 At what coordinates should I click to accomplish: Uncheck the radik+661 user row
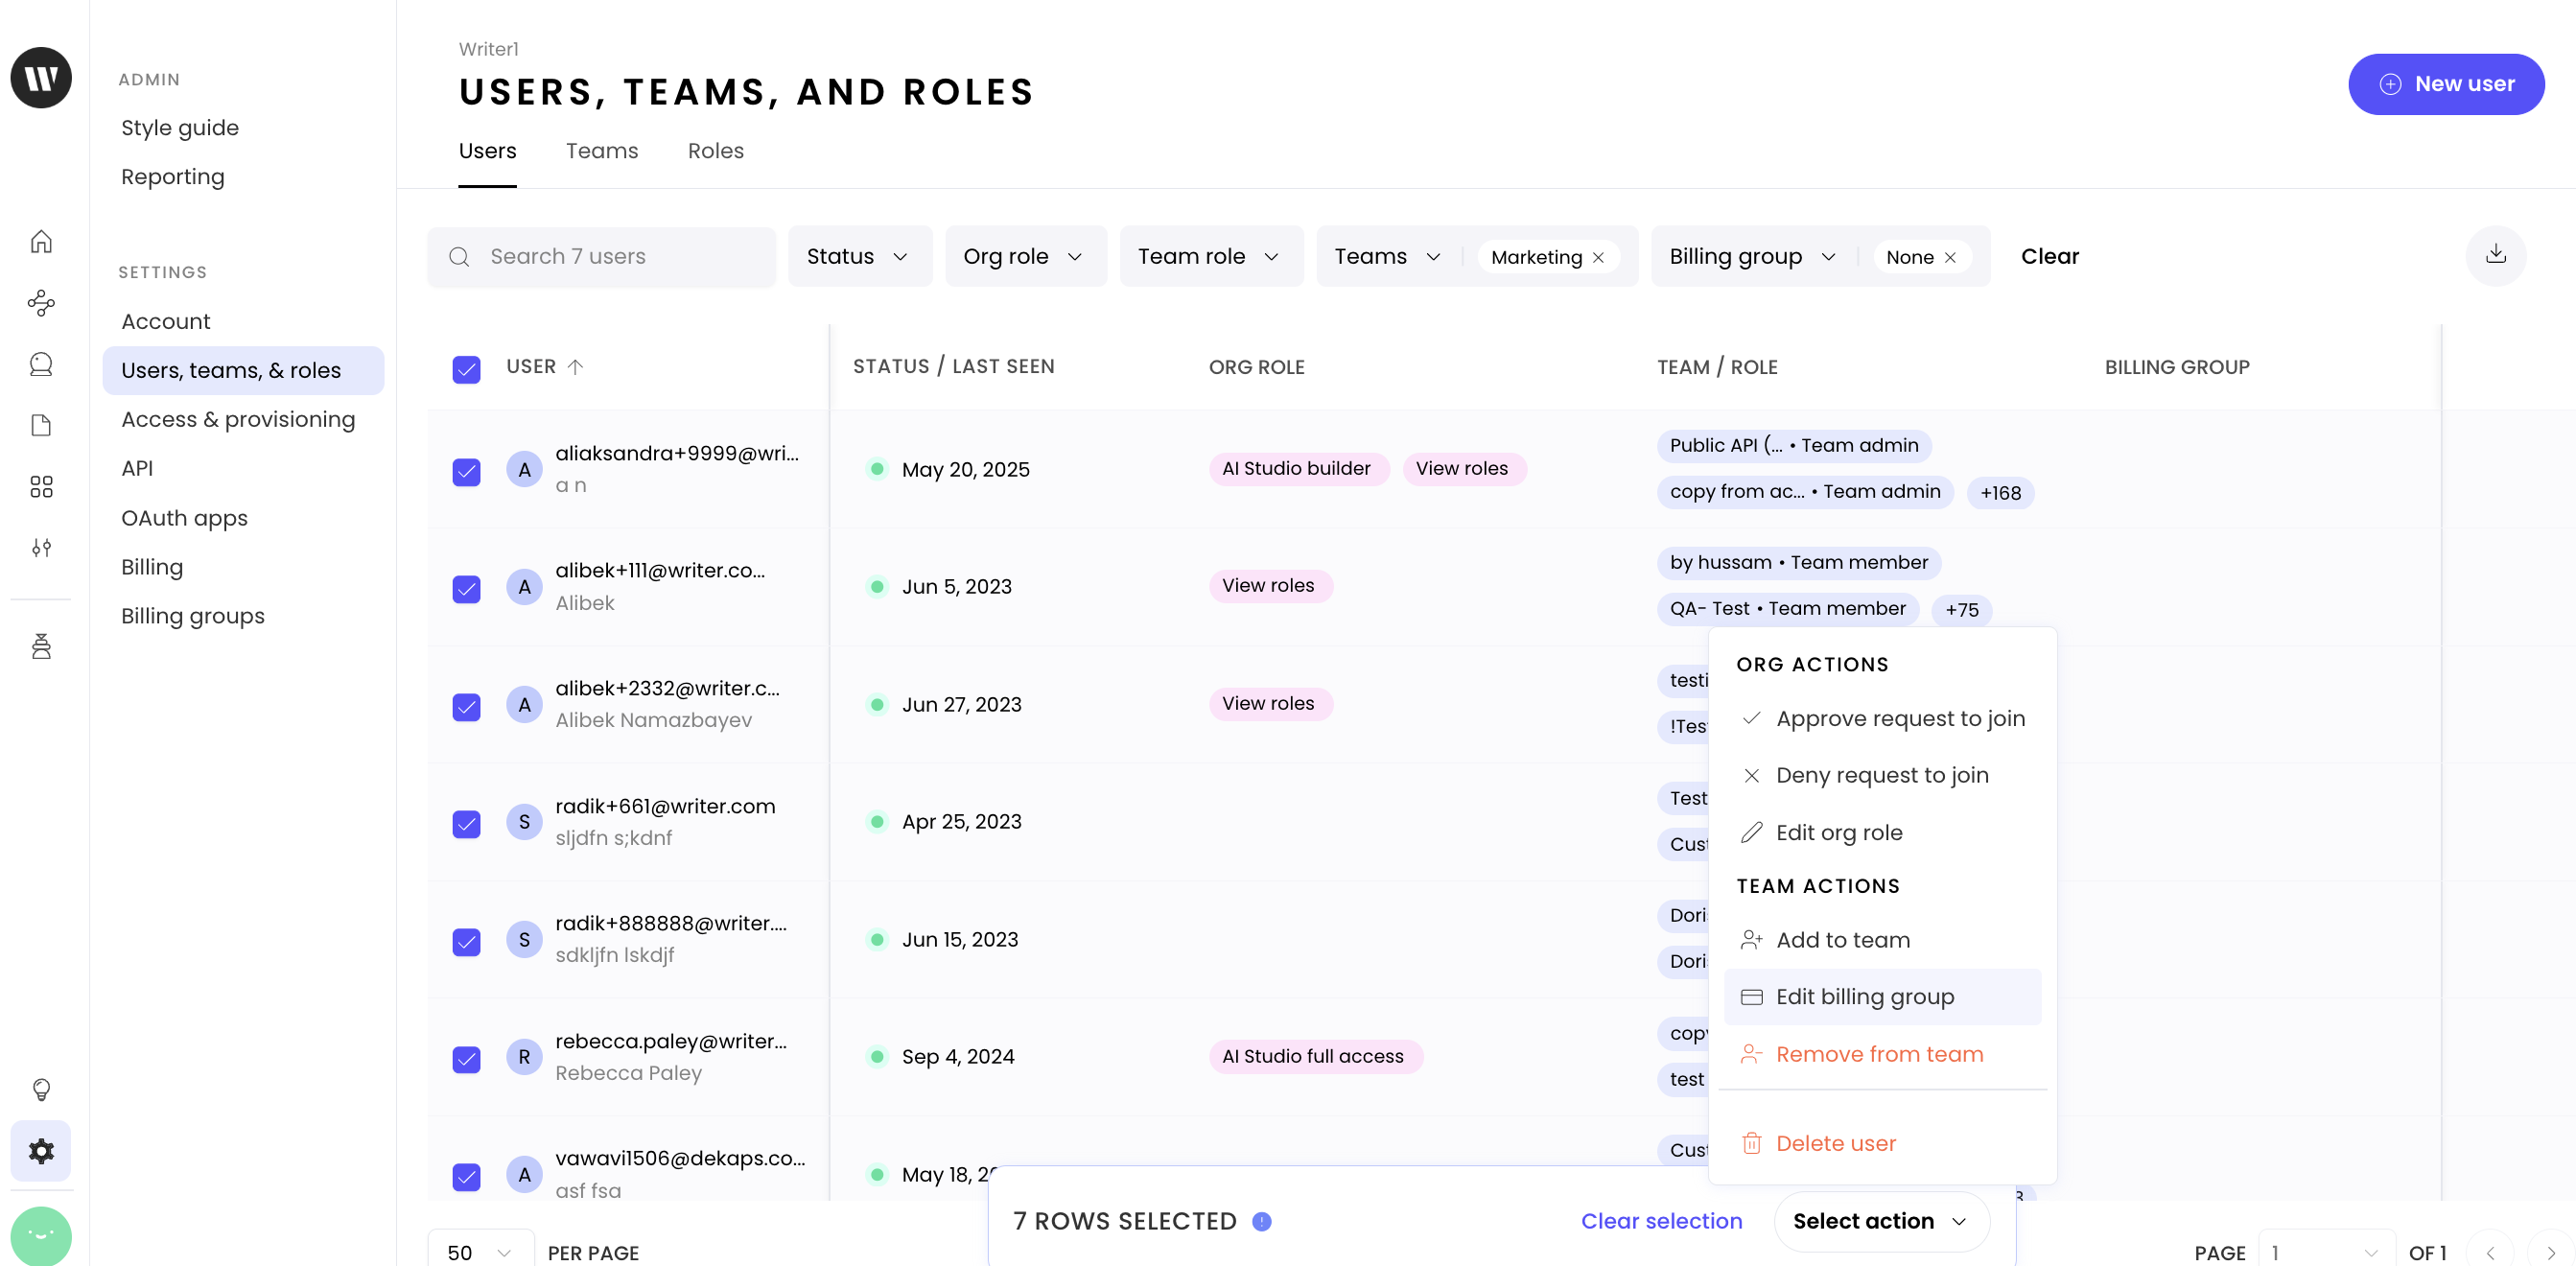[466, 822]
